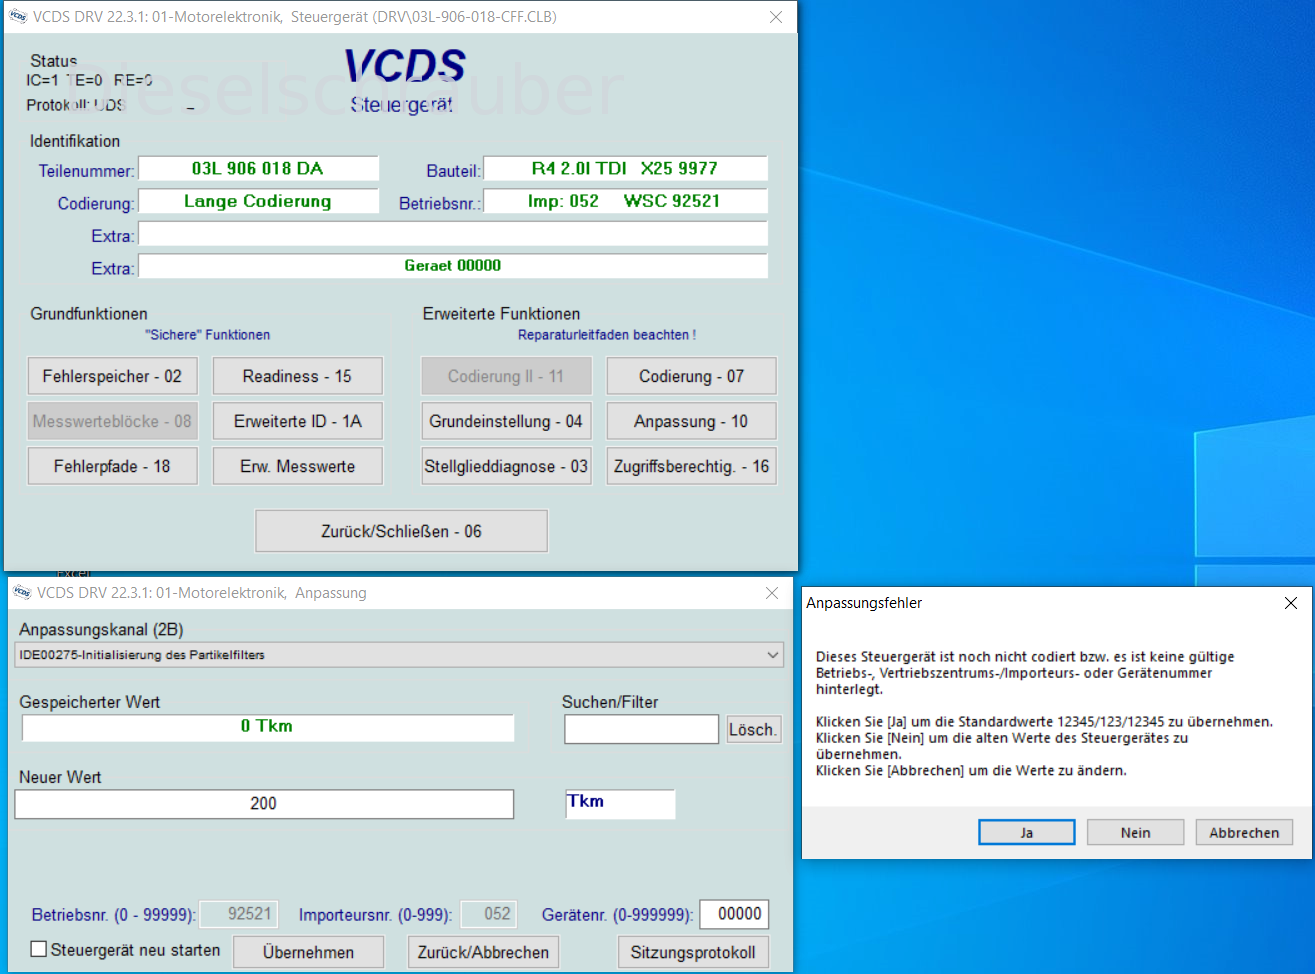Click Gespeicherter Wert showing 0 Tkm

(x=267, y=727)
